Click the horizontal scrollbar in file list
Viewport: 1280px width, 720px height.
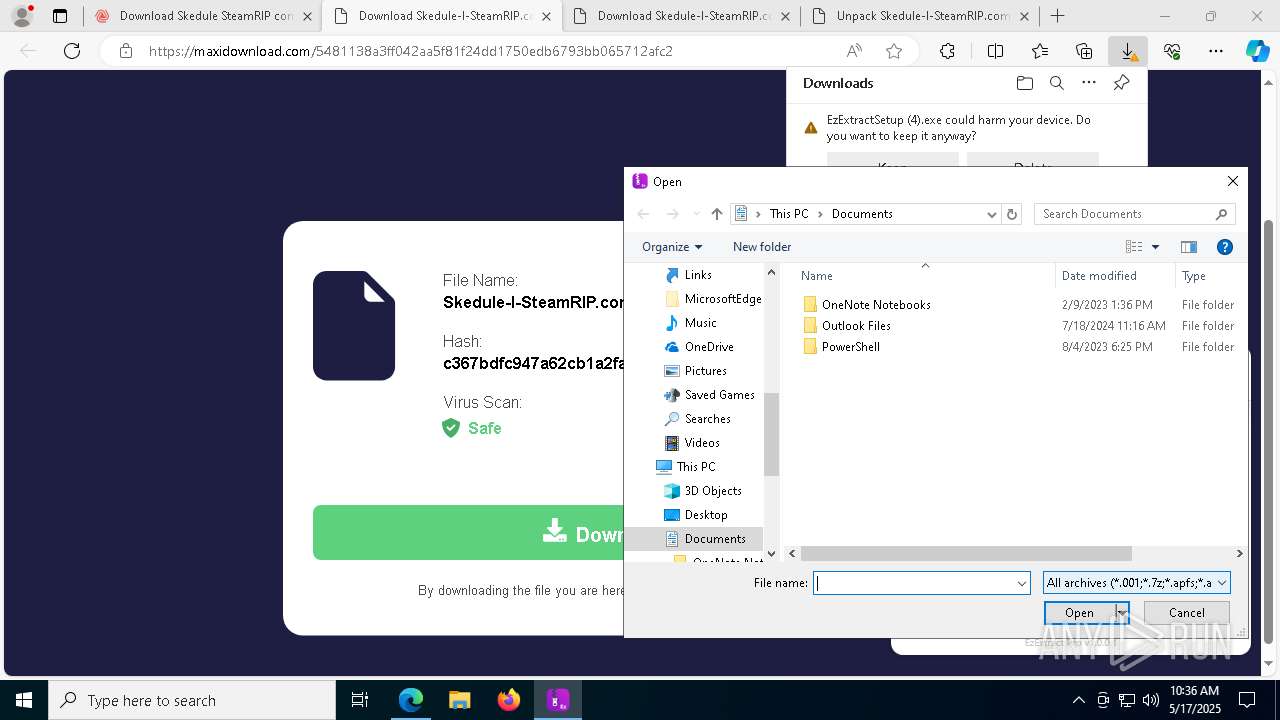coord(967,553)
